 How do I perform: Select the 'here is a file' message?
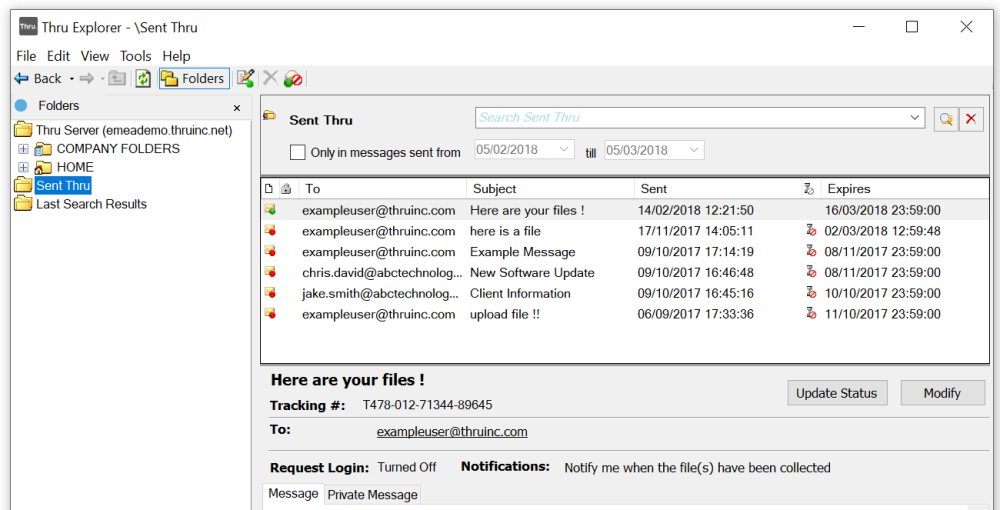tap(625, 231)
